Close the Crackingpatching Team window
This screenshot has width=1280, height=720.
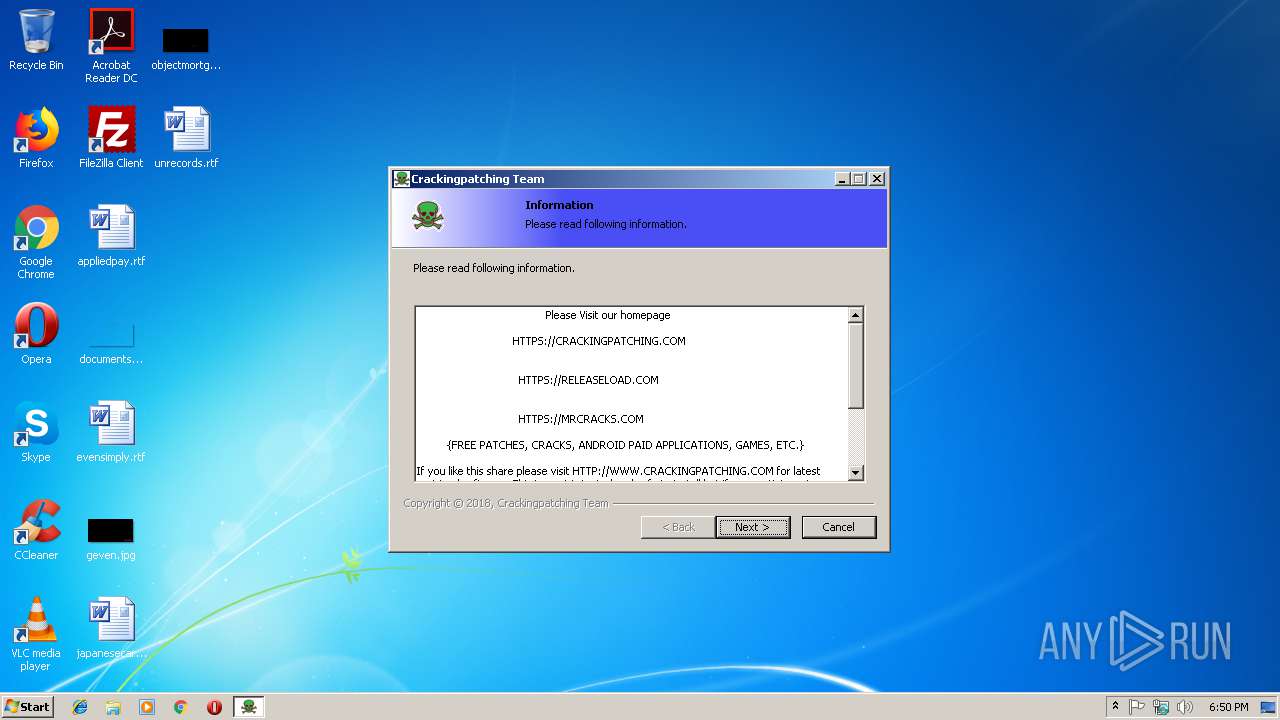pos(877,179)
